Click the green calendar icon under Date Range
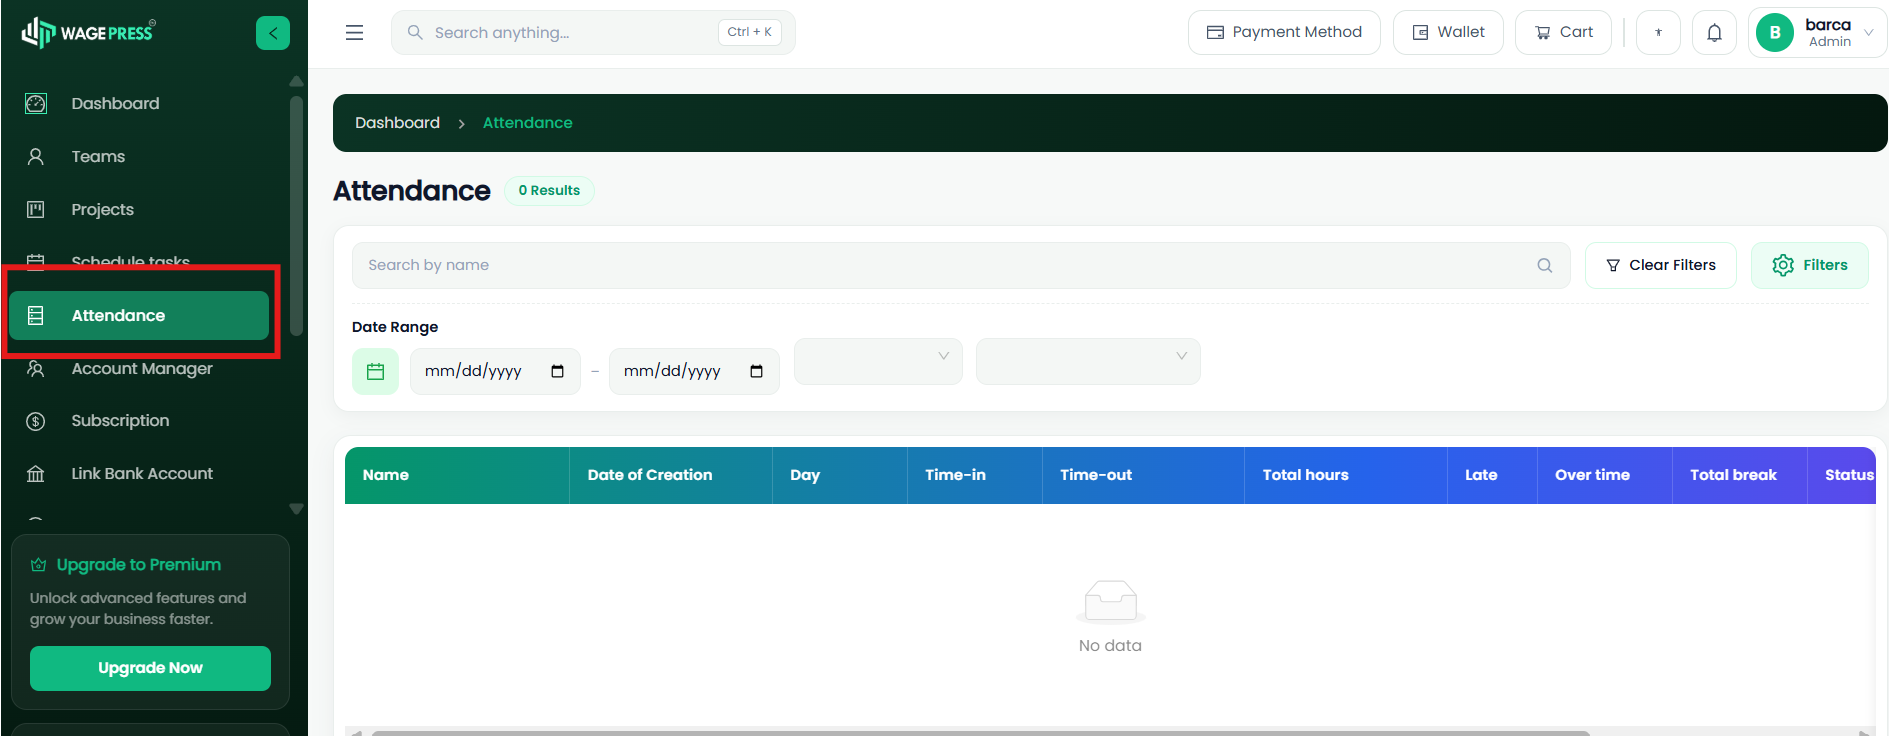 click(x=376, y=372)
